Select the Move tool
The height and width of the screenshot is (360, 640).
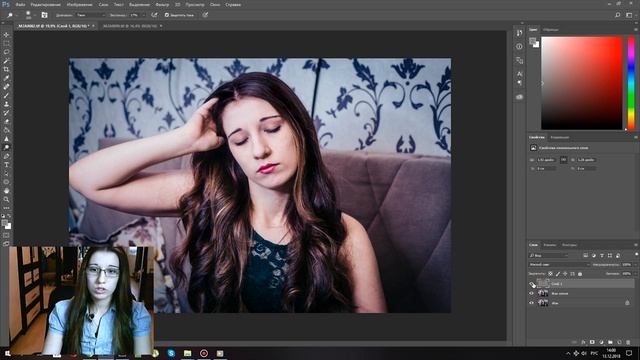tap(6, 35)
